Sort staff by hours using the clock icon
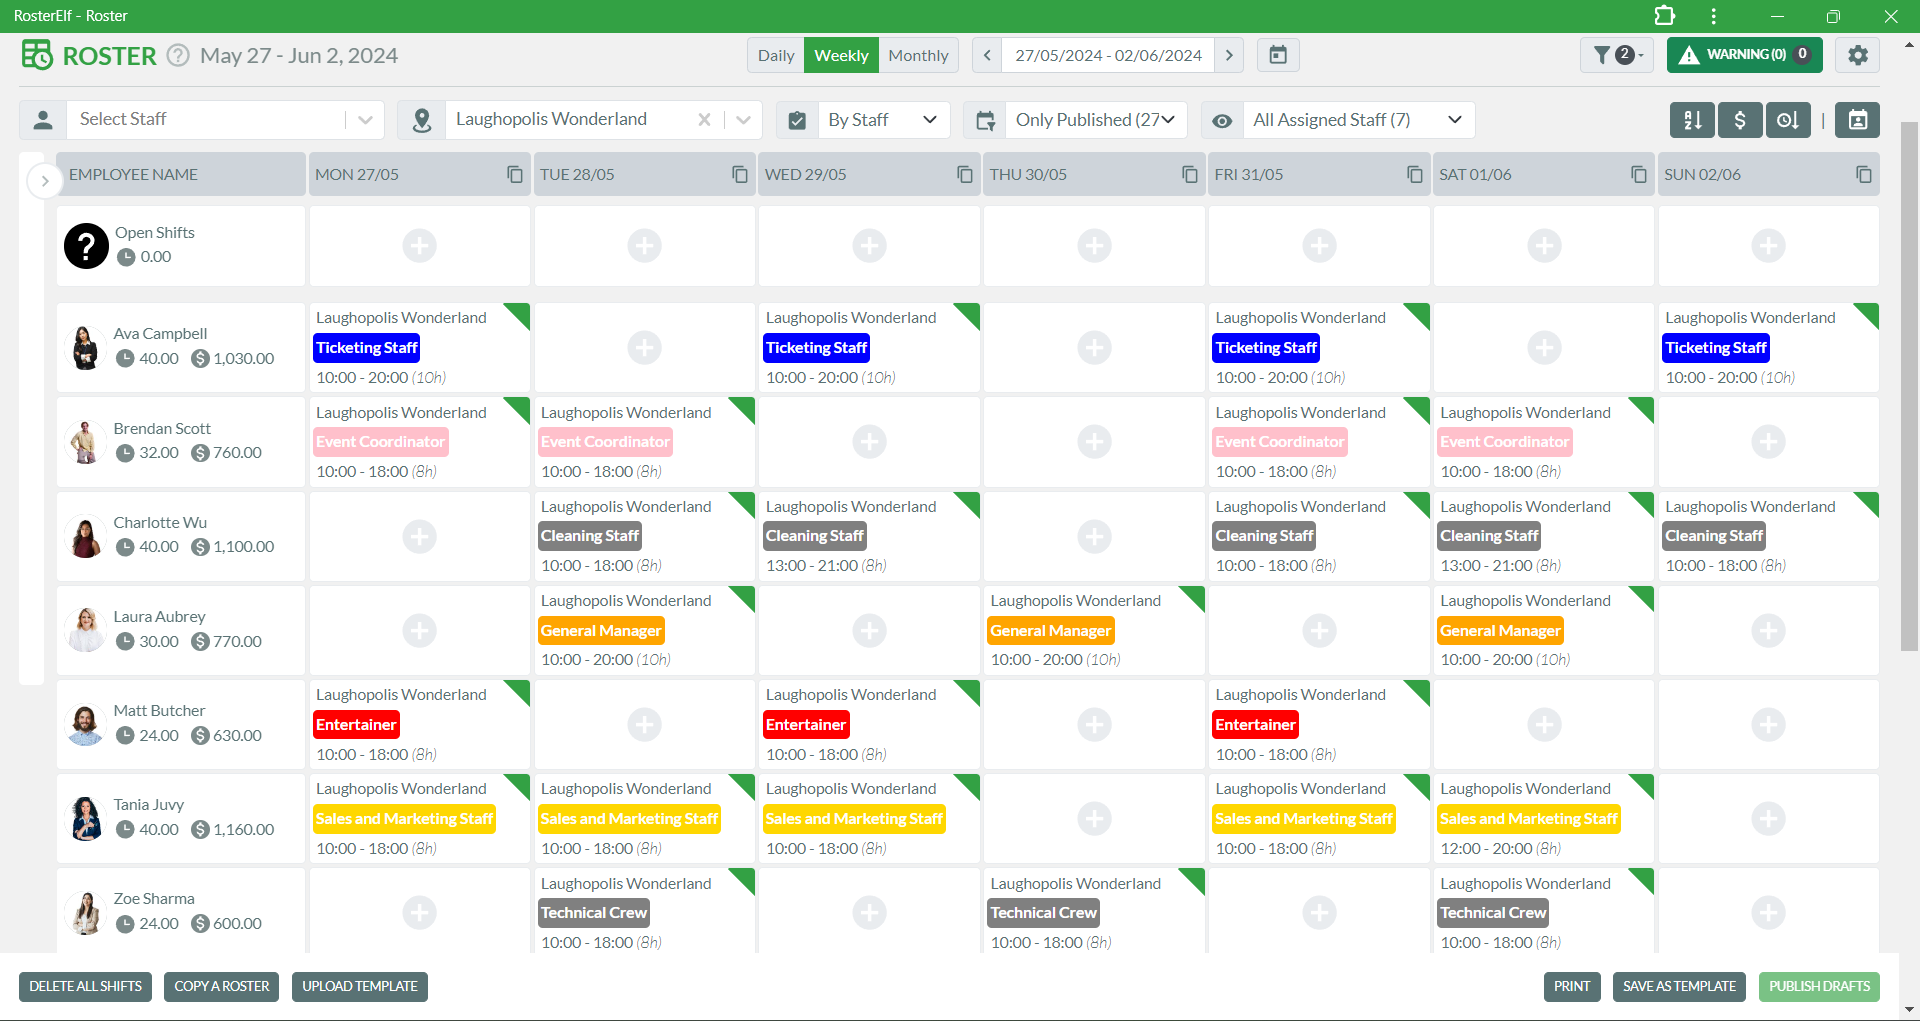This screenshot has width=1920, height=1021. click(x=1788, y=120)
